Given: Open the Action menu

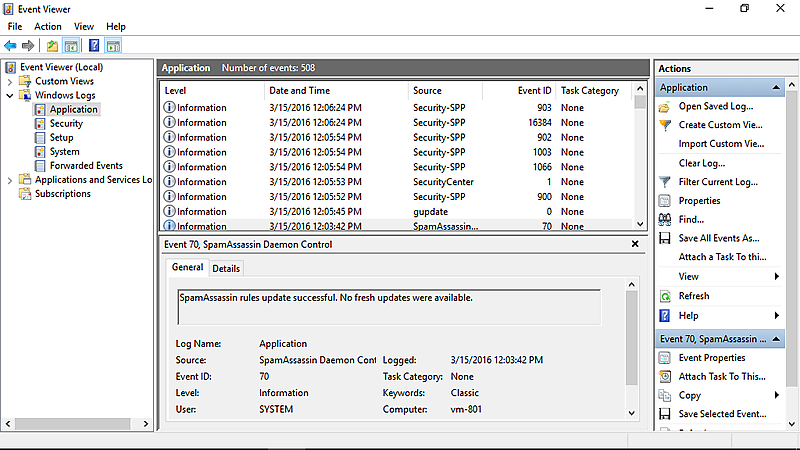Looking at the screenshot, I should pos(47,26).
